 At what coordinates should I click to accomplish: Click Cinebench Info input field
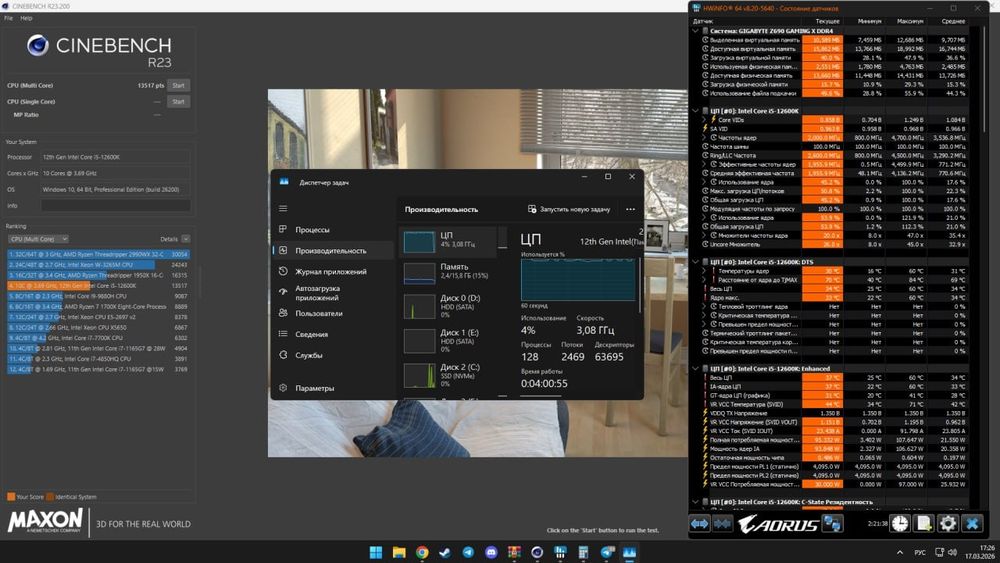point(115,205)
